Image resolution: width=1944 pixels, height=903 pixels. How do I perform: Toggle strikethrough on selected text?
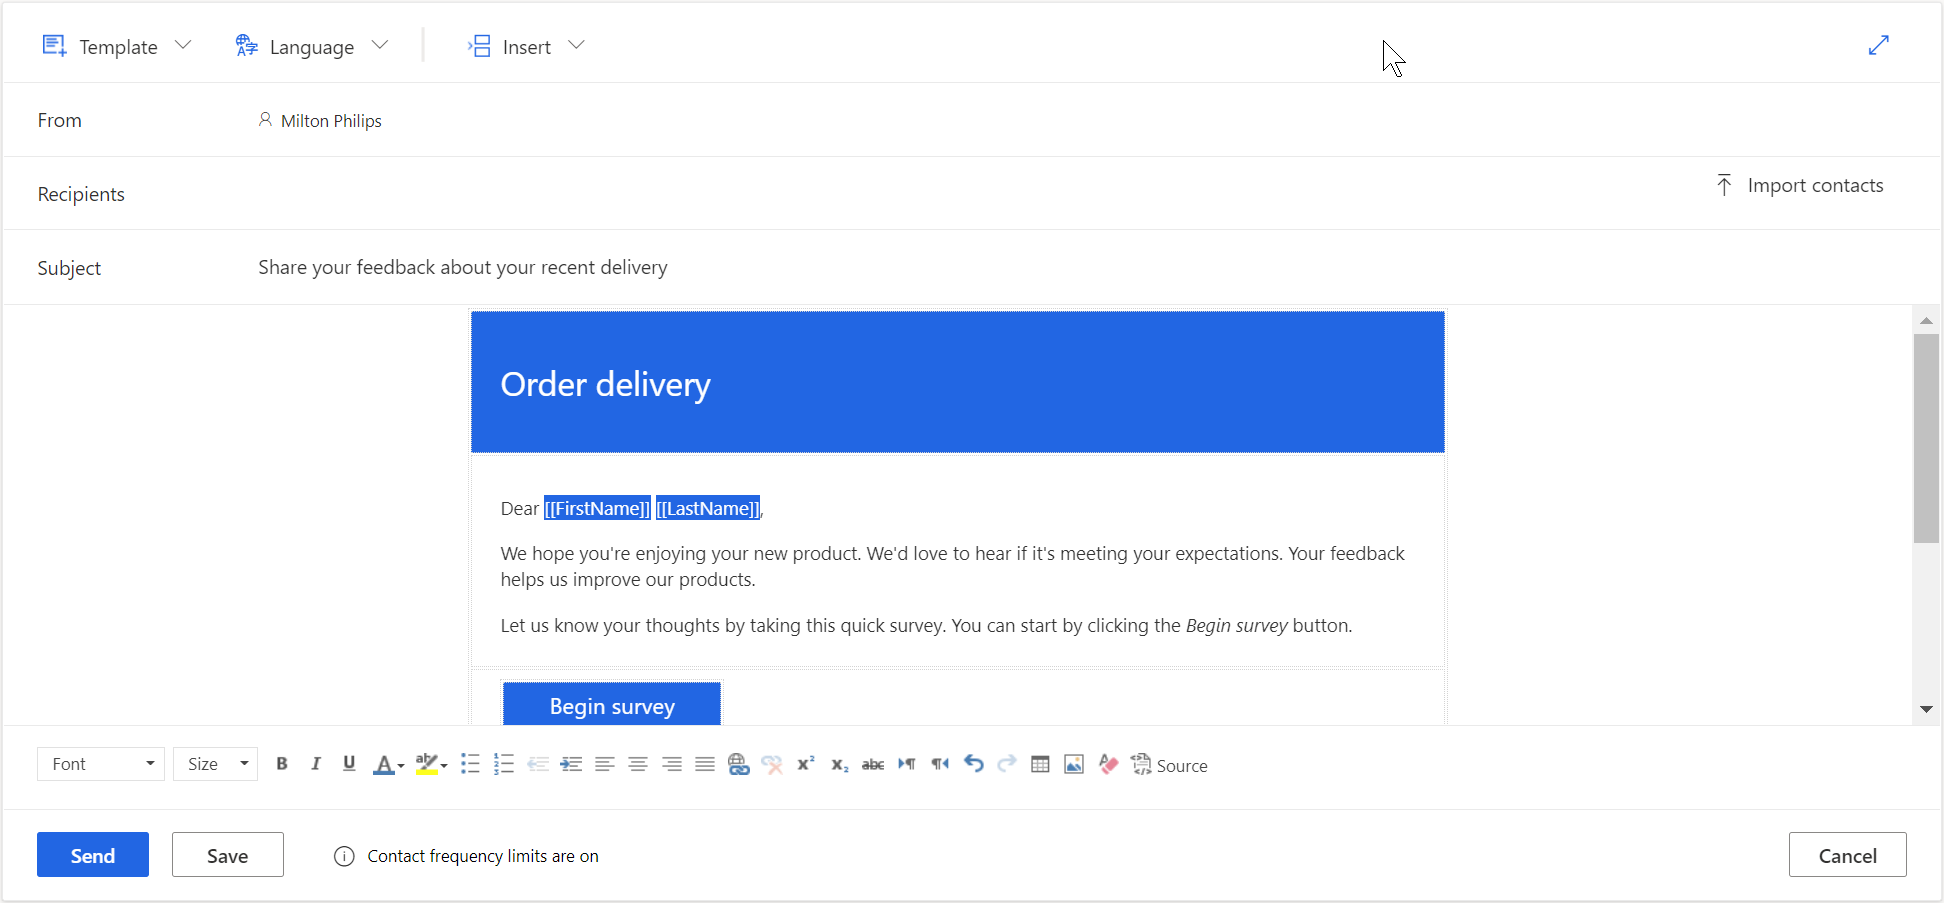(x=872, y=764)
